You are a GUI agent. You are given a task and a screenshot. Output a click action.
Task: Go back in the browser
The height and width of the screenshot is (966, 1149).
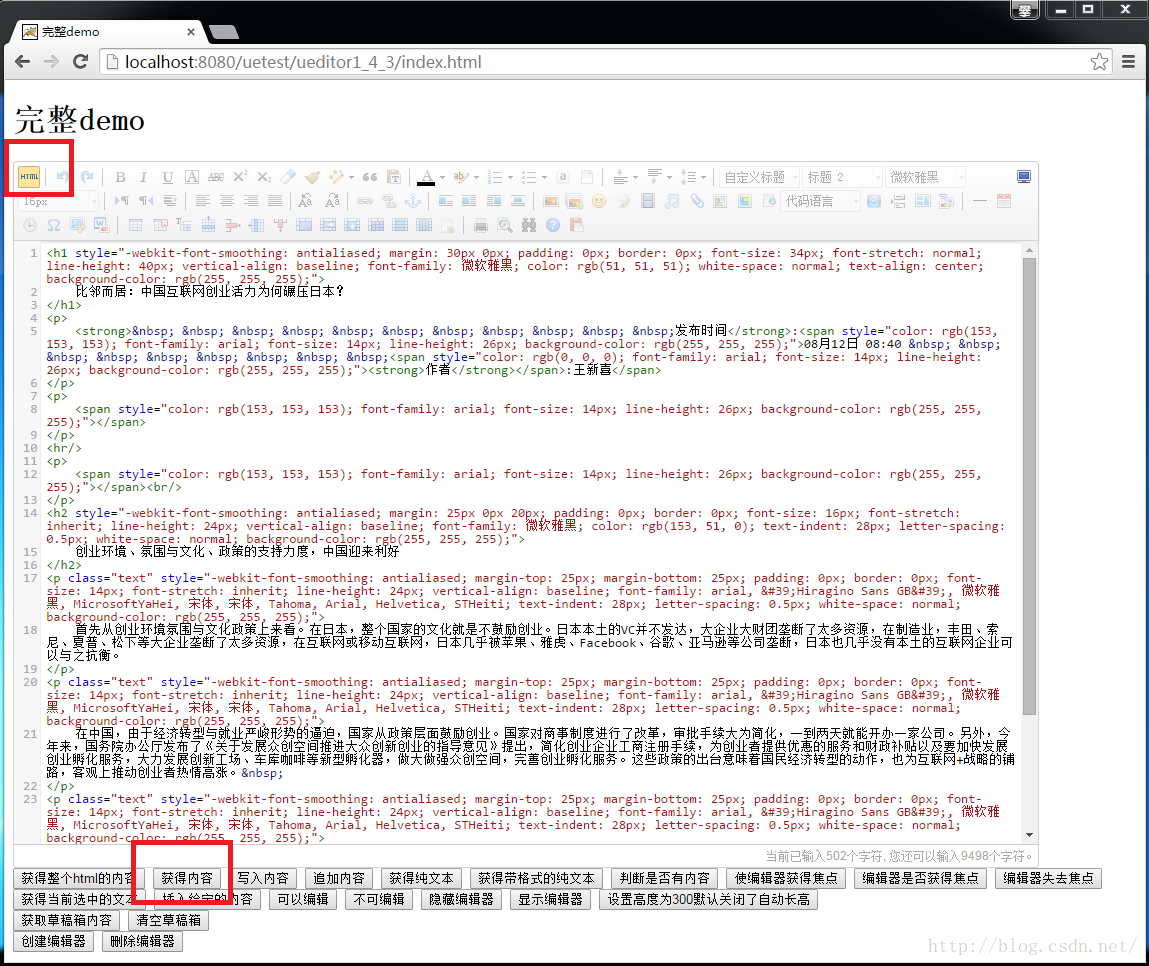(23, 62)
